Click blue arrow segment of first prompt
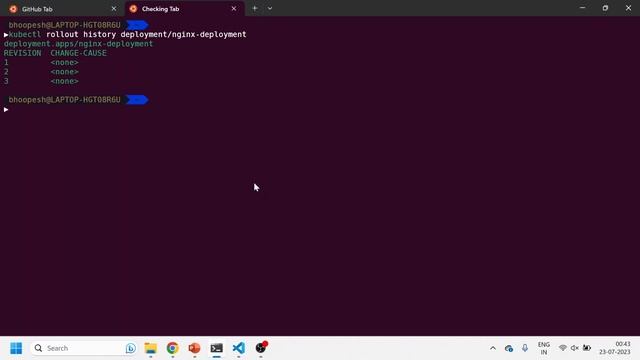640x360 pixels. pos(137,25)
